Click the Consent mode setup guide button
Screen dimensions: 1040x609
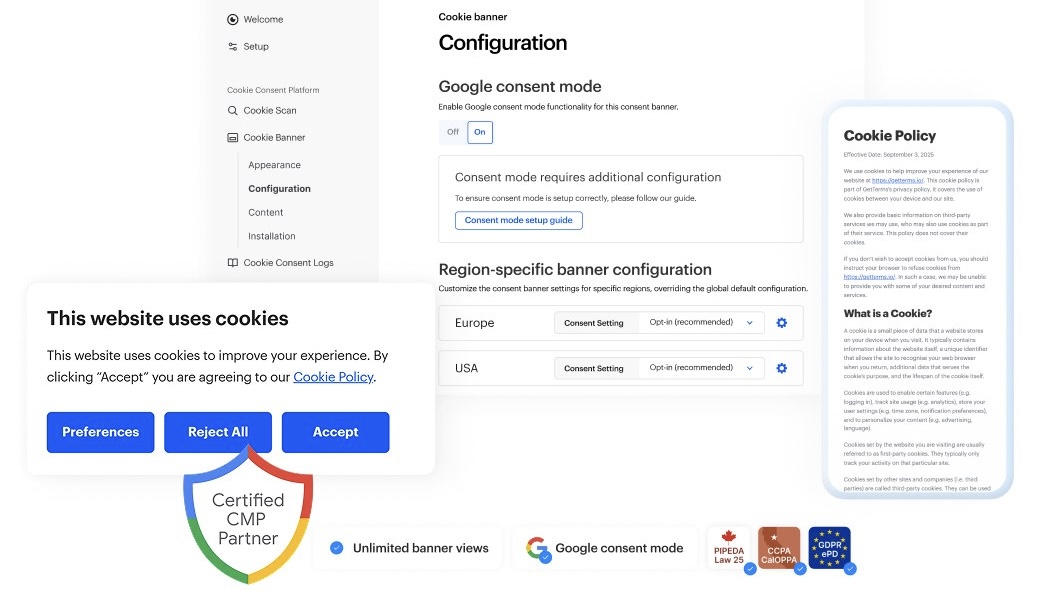click(518, 220)
